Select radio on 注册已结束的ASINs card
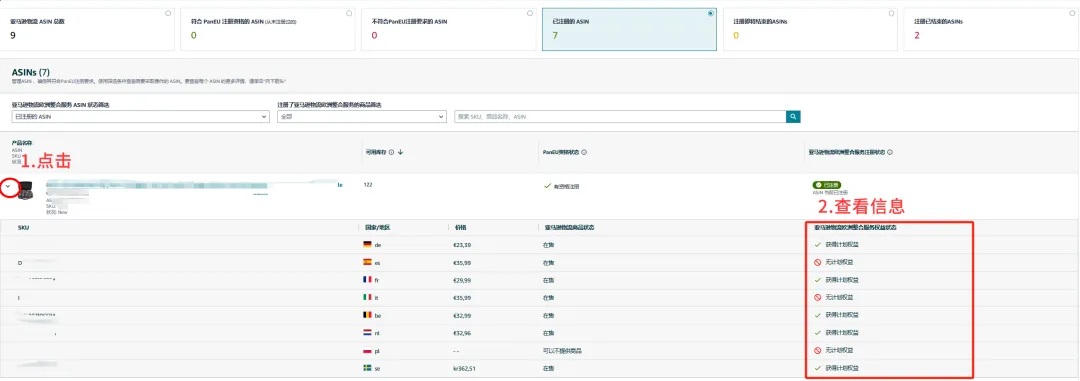1080x381 pixels. click(1071, 13)
